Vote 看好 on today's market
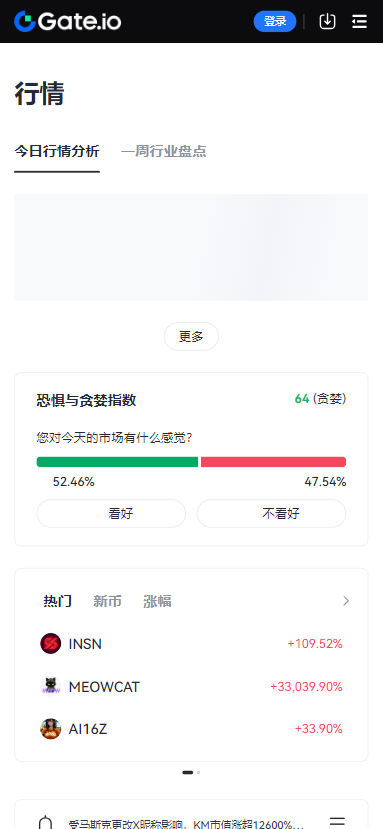383x829 pixels. point(111,513)
